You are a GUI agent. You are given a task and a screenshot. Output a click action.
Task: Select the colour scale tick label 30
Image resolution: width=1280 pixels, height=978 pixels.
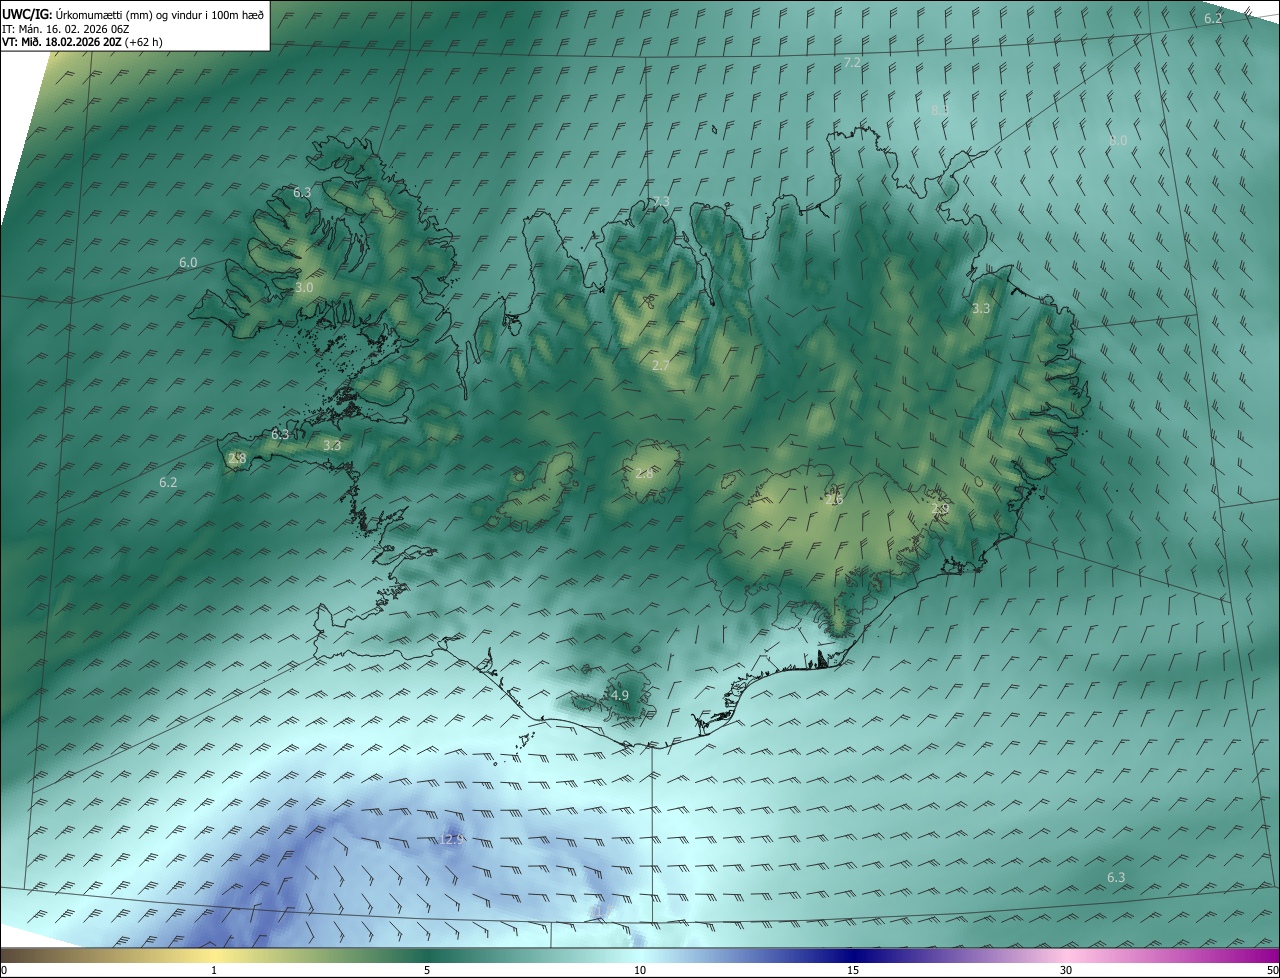point(1066,971)
